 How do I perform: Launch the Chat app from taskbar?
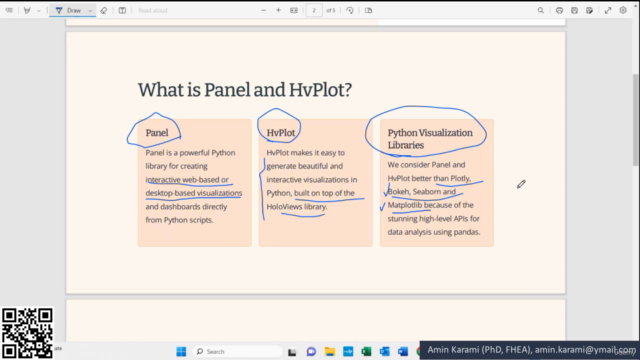(311, 351)
